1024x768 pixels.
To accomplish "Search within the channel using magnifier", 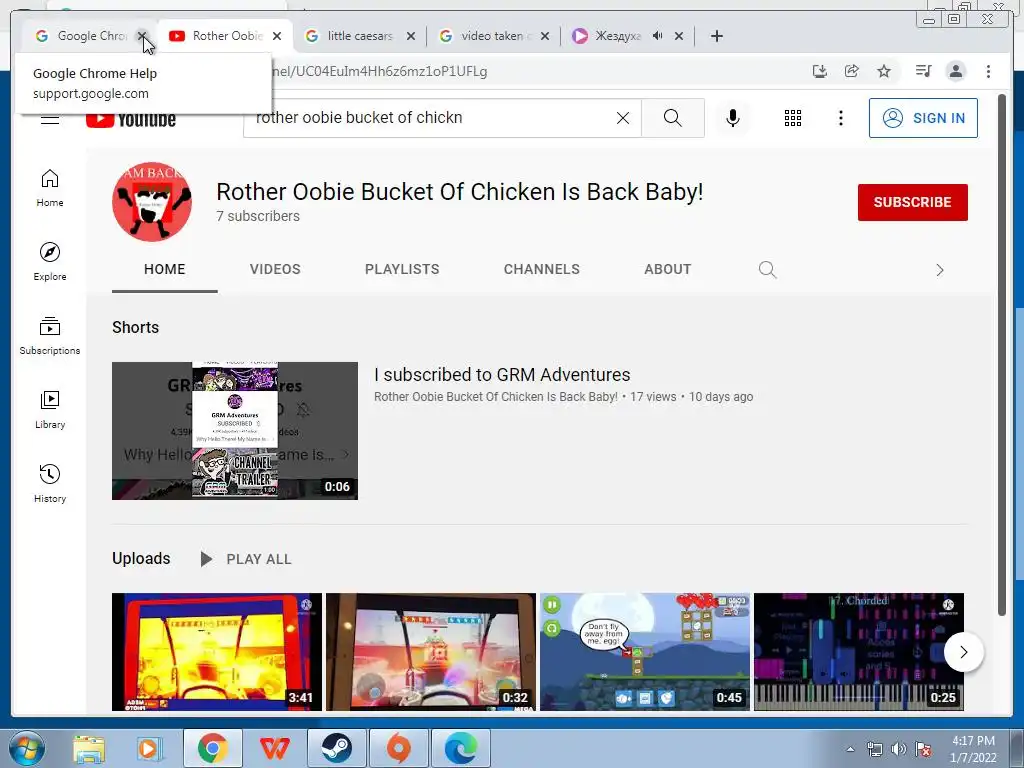I will pos(767,270).
